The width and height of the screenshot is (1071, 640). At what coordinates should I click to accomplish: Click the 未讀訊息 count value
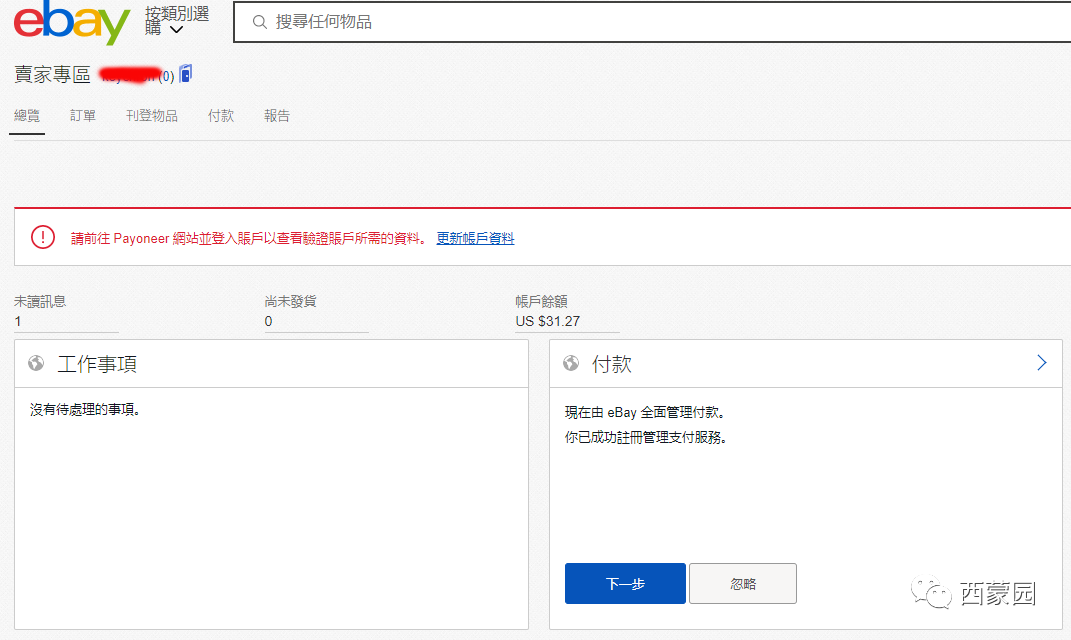point(18,321)
